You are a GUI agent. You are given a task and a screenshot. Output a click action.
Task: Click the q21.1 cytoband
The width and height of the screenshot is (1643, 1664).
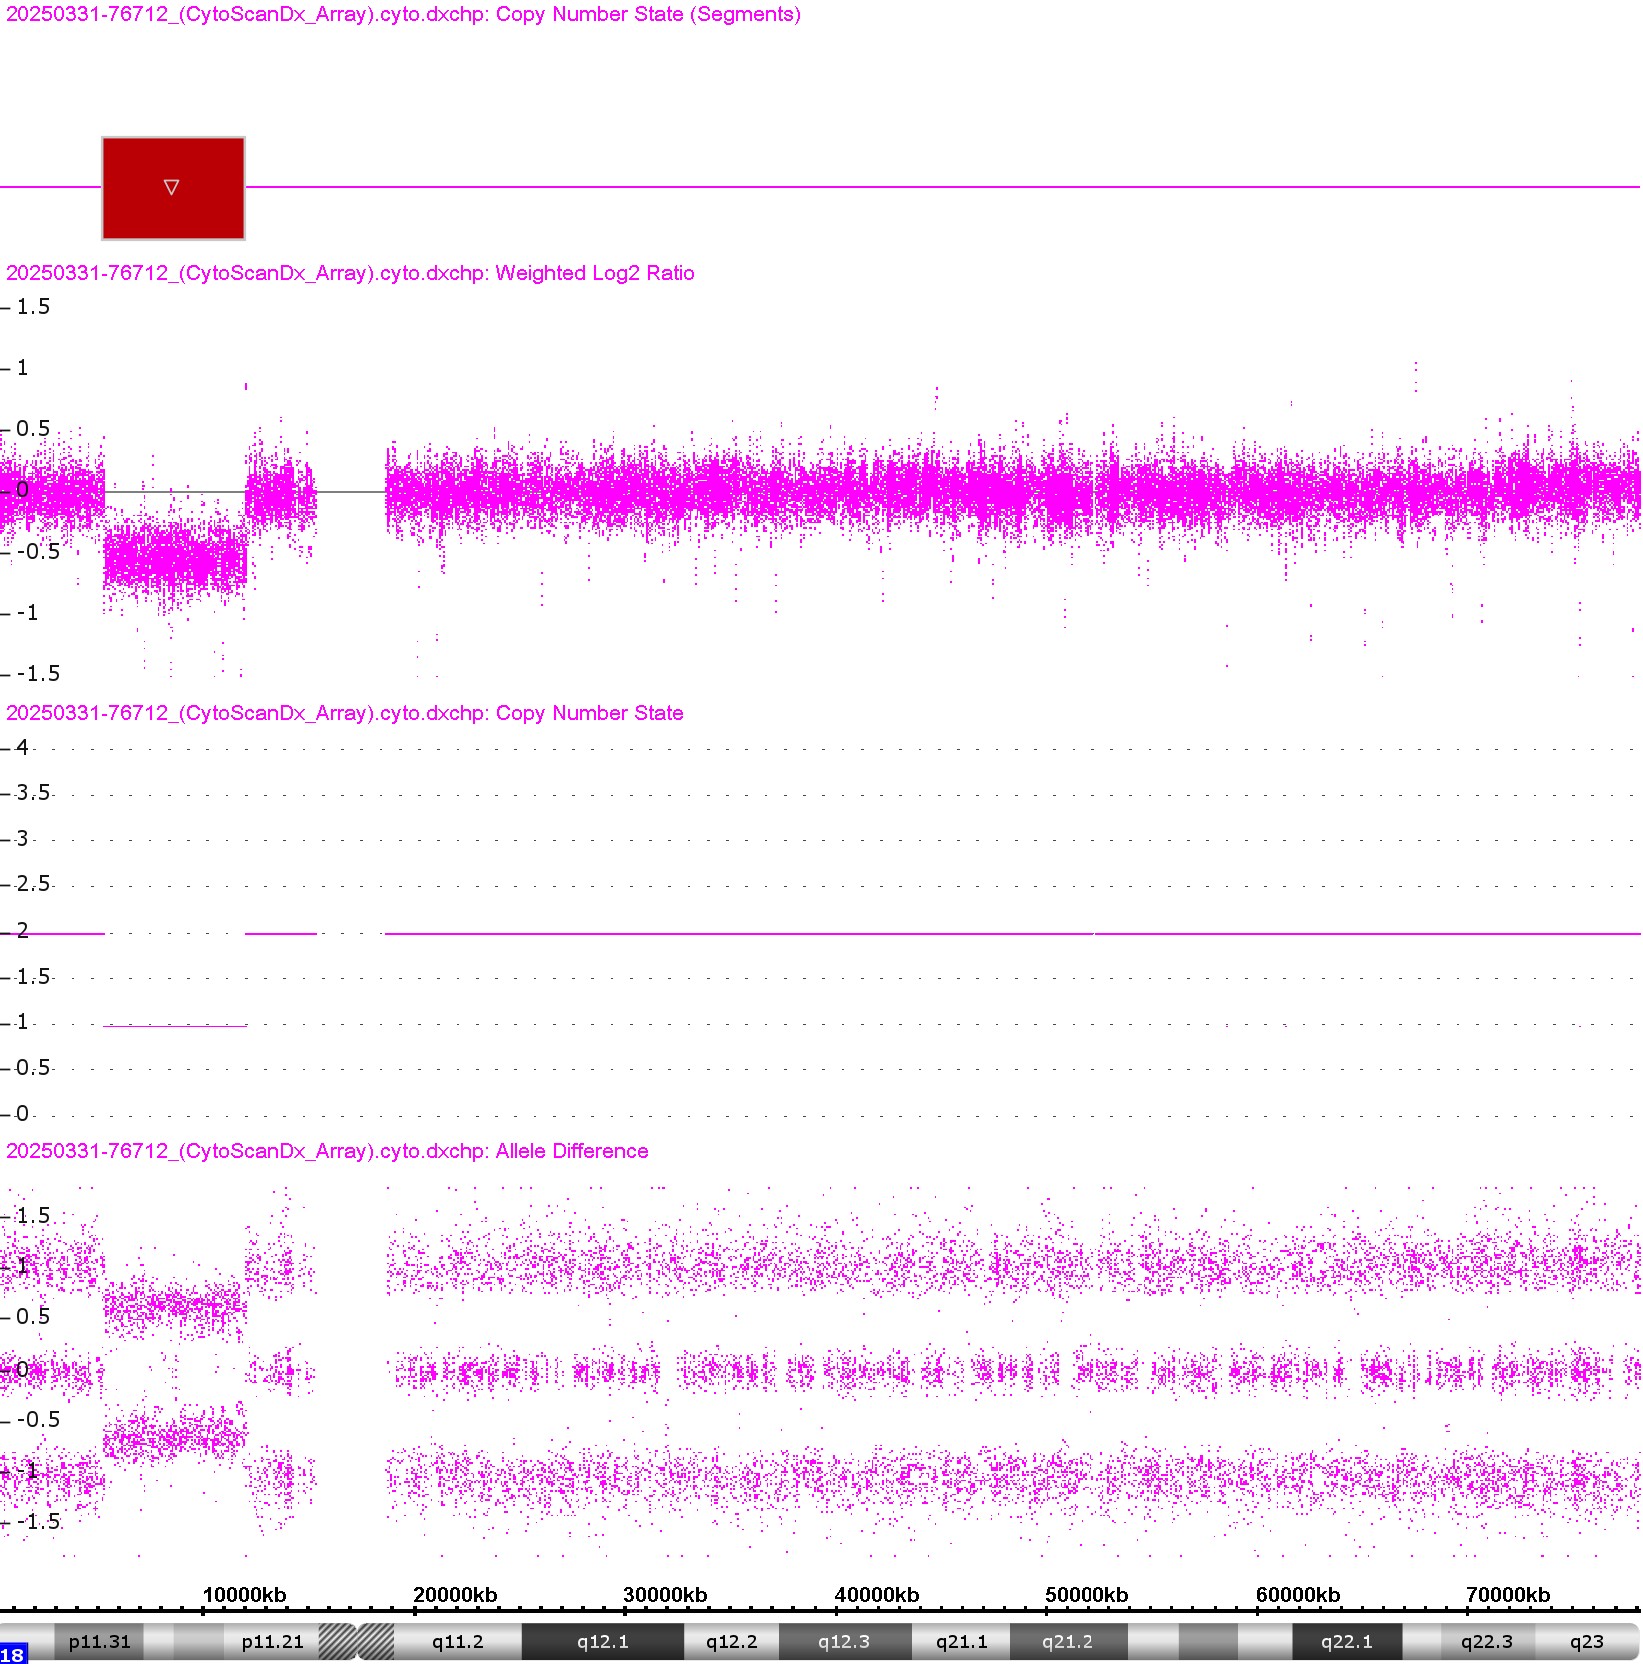tap(961, 1642)
